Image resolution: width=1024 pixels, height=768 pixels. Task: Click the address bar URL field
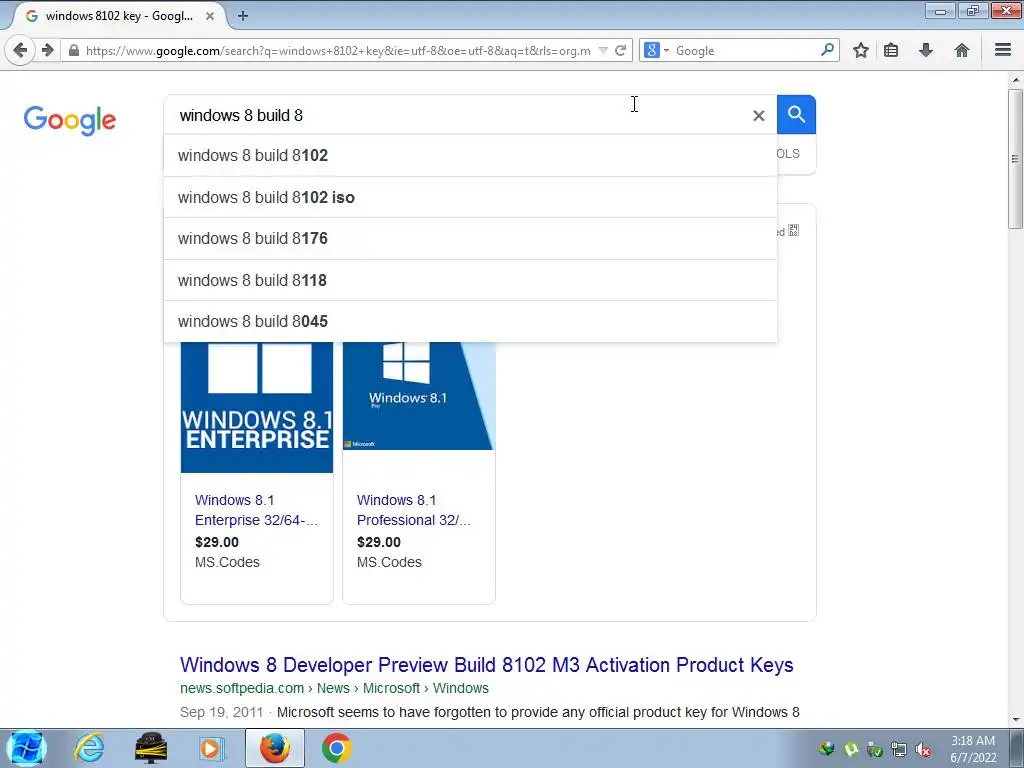[338, 50]
